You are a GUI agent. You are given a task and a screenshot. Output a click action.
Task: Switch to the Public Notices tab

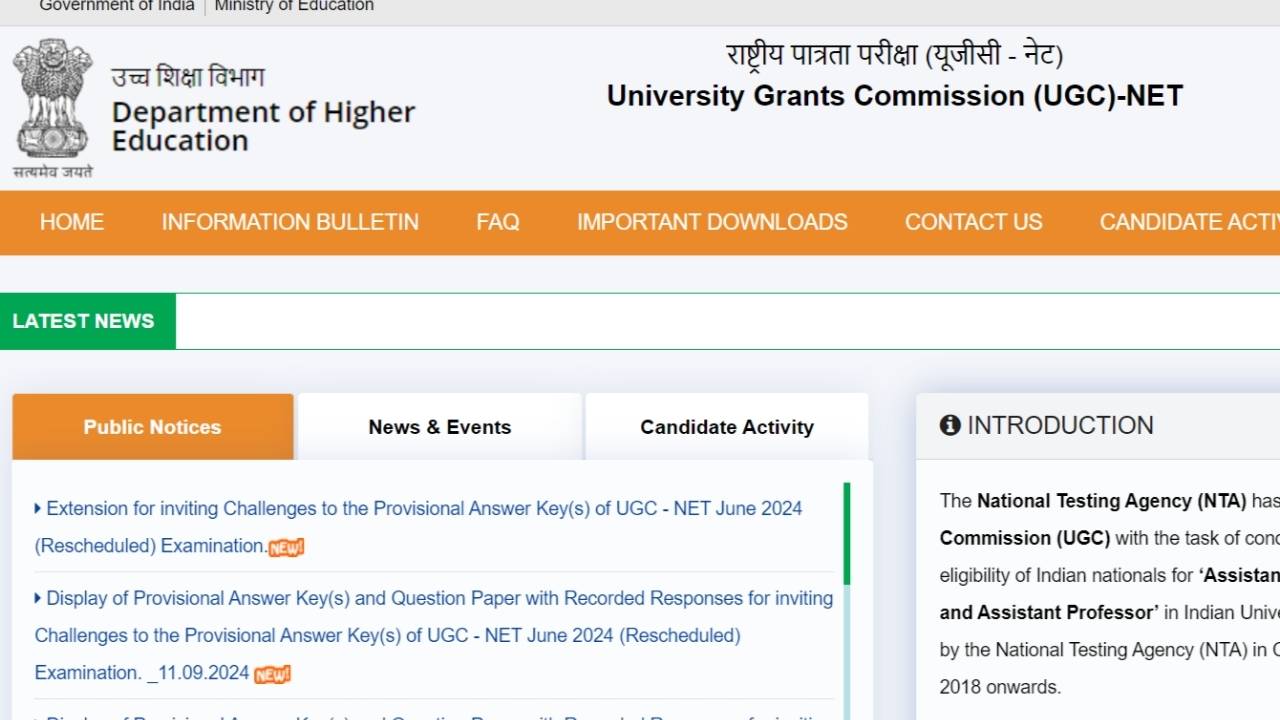click(x=152, y=427)
